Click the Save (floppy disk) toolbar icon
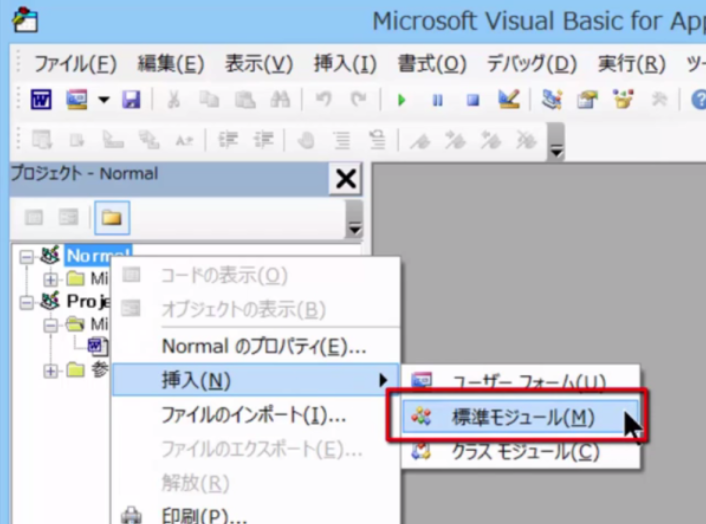Image resolution: width=706 pixels, height=524 pixels. click(131, 100)
